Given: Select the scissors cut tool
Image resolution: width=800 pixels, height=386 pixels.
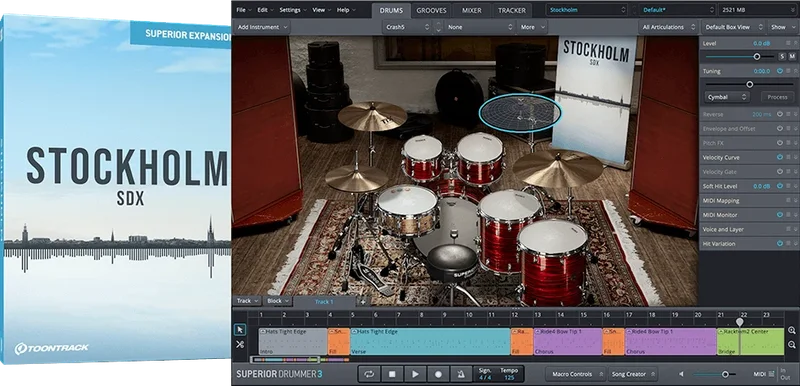Looking at the screenshot, I should pyautogui.click(x=240, y=345).
